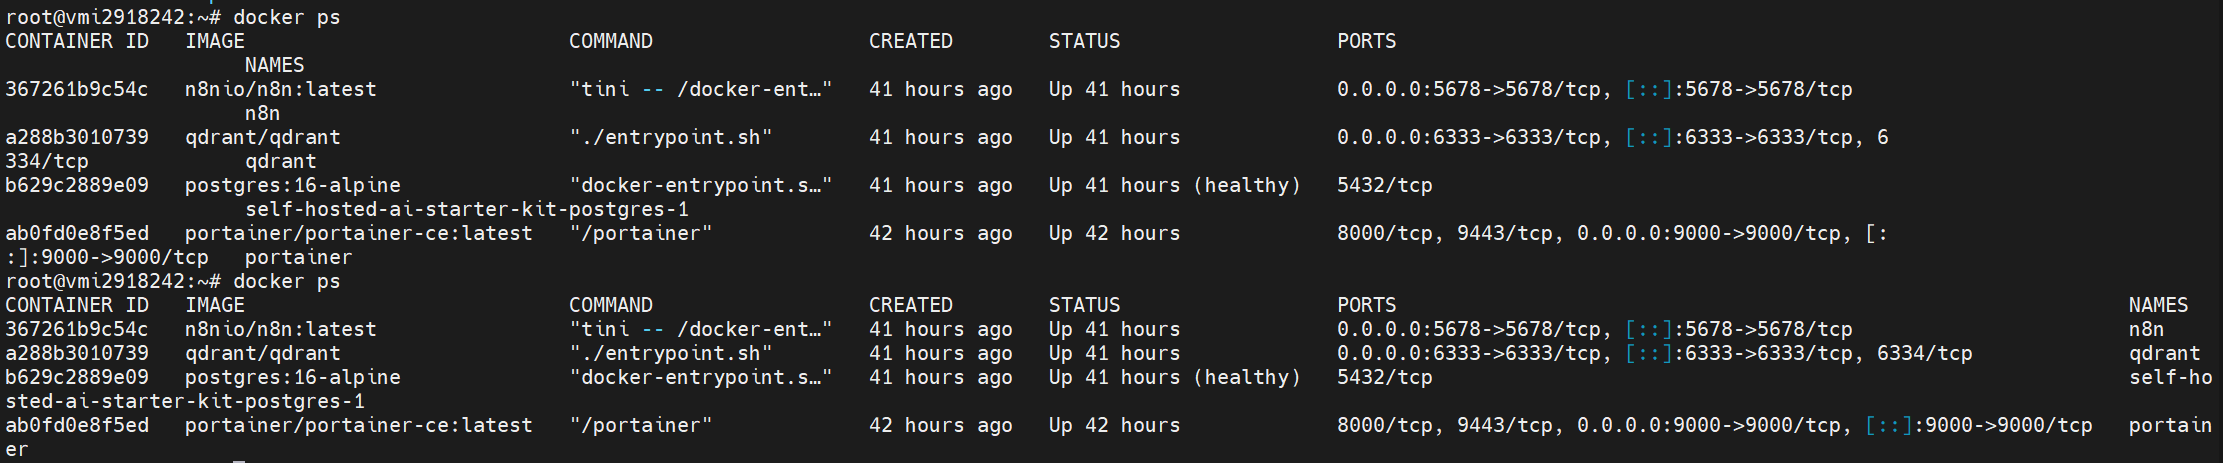The image size is (2223, 463).
Task: Click the wrapped ":]:9000->9000/tcp" port text
Action: (107, 257)
